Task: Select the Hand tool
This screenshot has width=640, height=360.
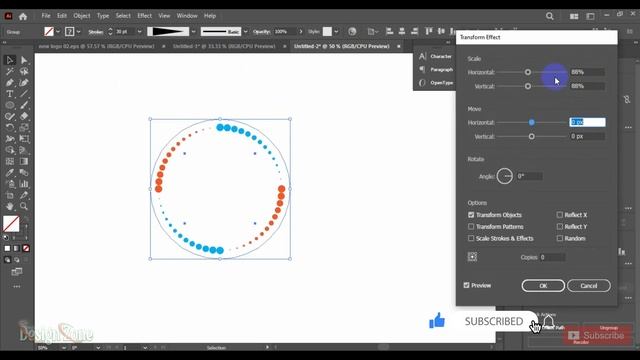Action: pos(10,206)
